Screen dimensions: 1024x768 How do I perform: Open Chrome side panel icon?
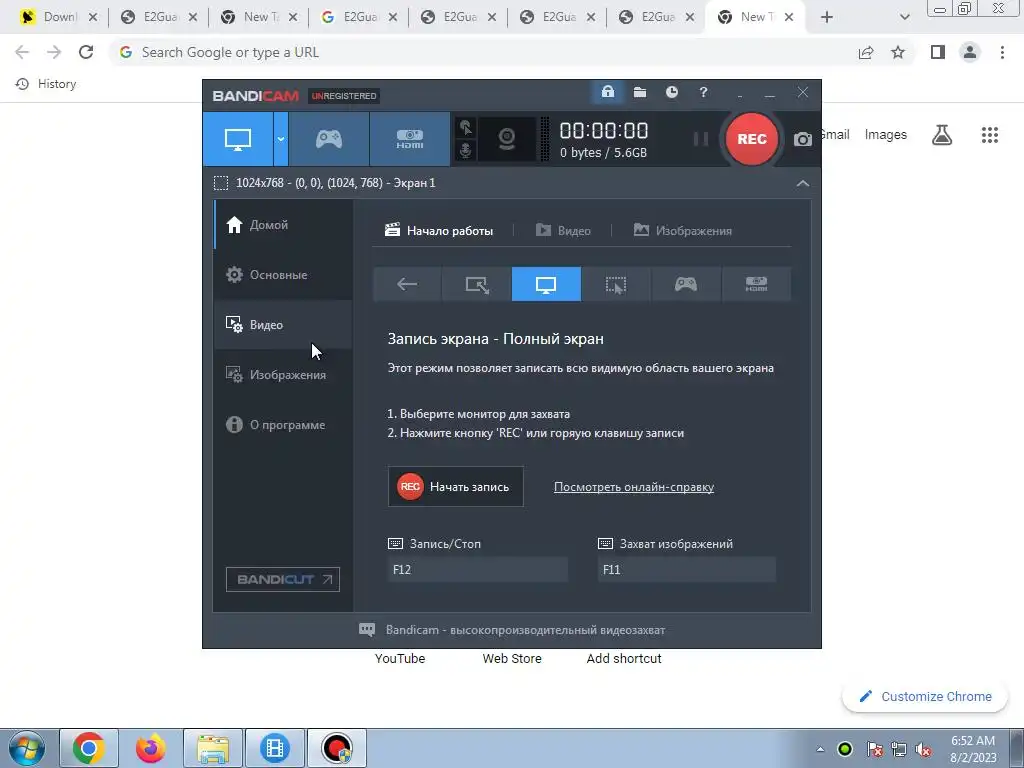tap(938, 52)
